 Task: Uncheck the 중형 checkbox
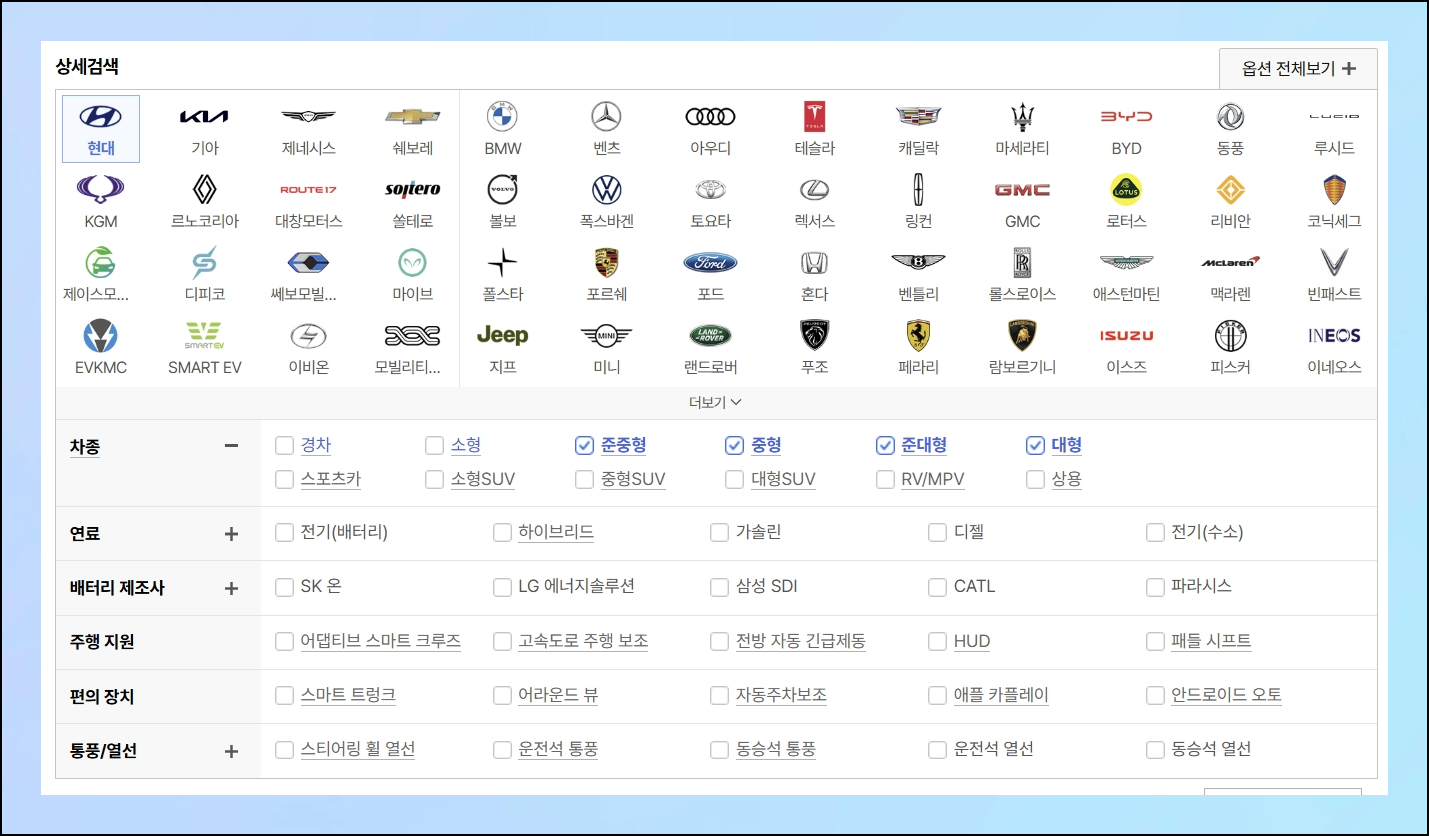click(735, 445)
